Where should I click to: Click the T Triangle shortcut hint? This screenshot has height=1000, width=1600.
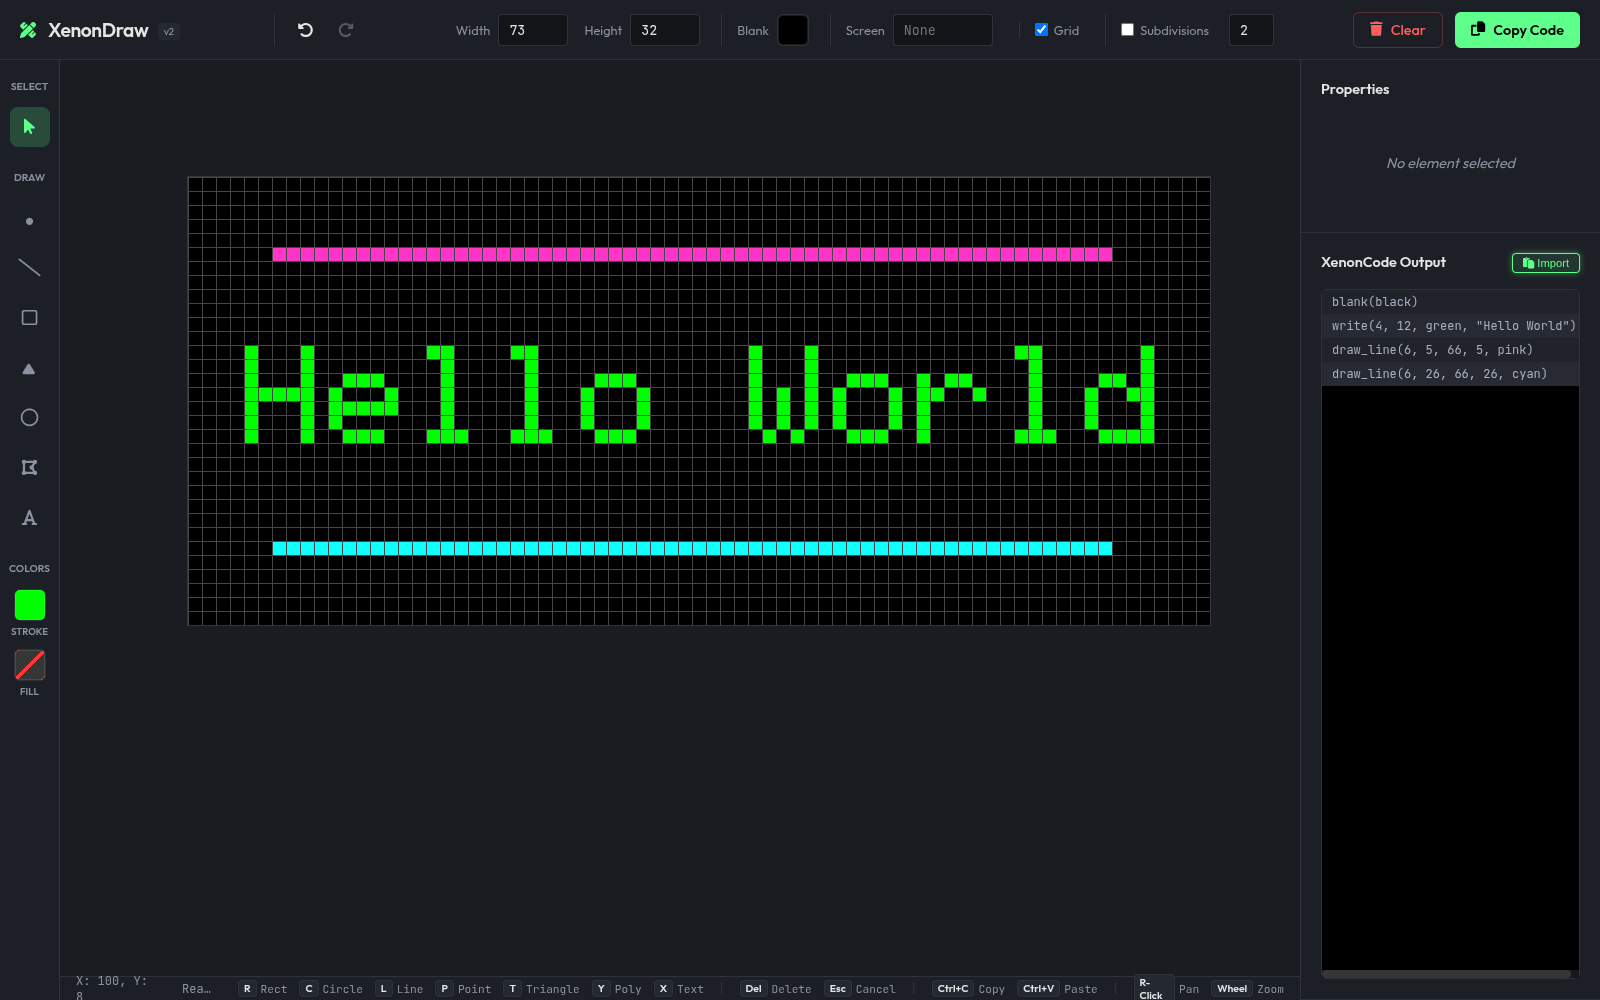tap(542, 989)
